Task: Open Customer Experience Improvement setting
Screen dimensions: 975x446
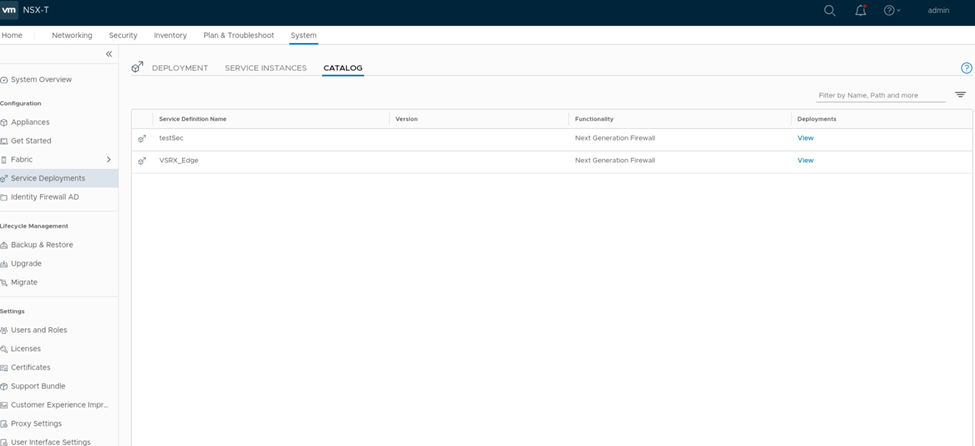Action: click(60, 404)
